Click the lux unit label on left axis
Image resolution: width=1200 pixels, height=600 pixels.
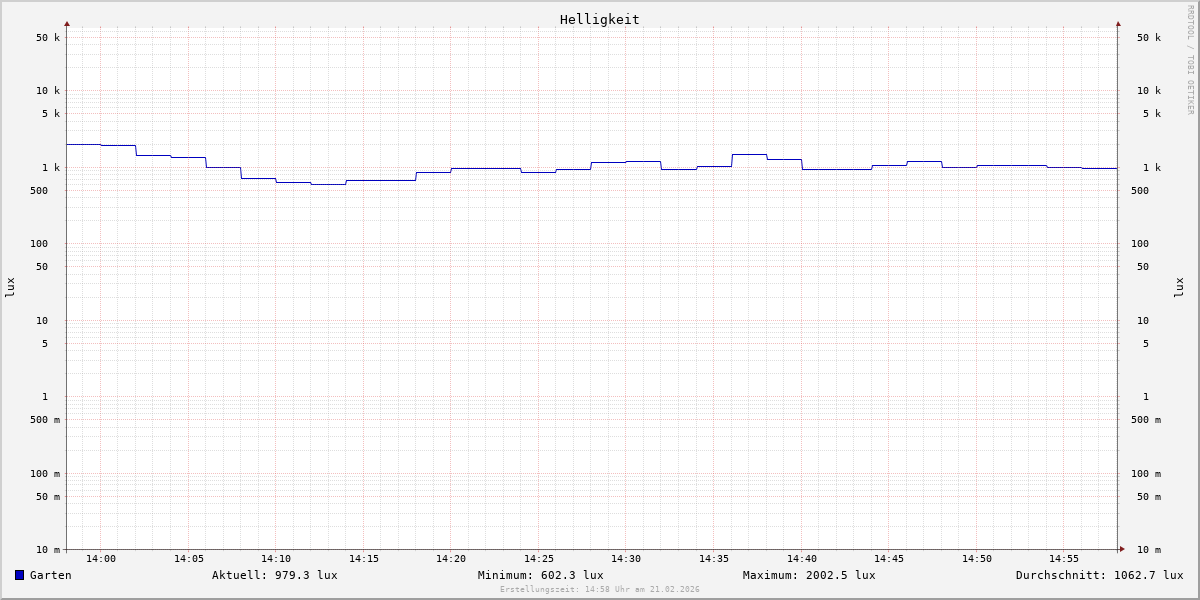coord(10,287)
